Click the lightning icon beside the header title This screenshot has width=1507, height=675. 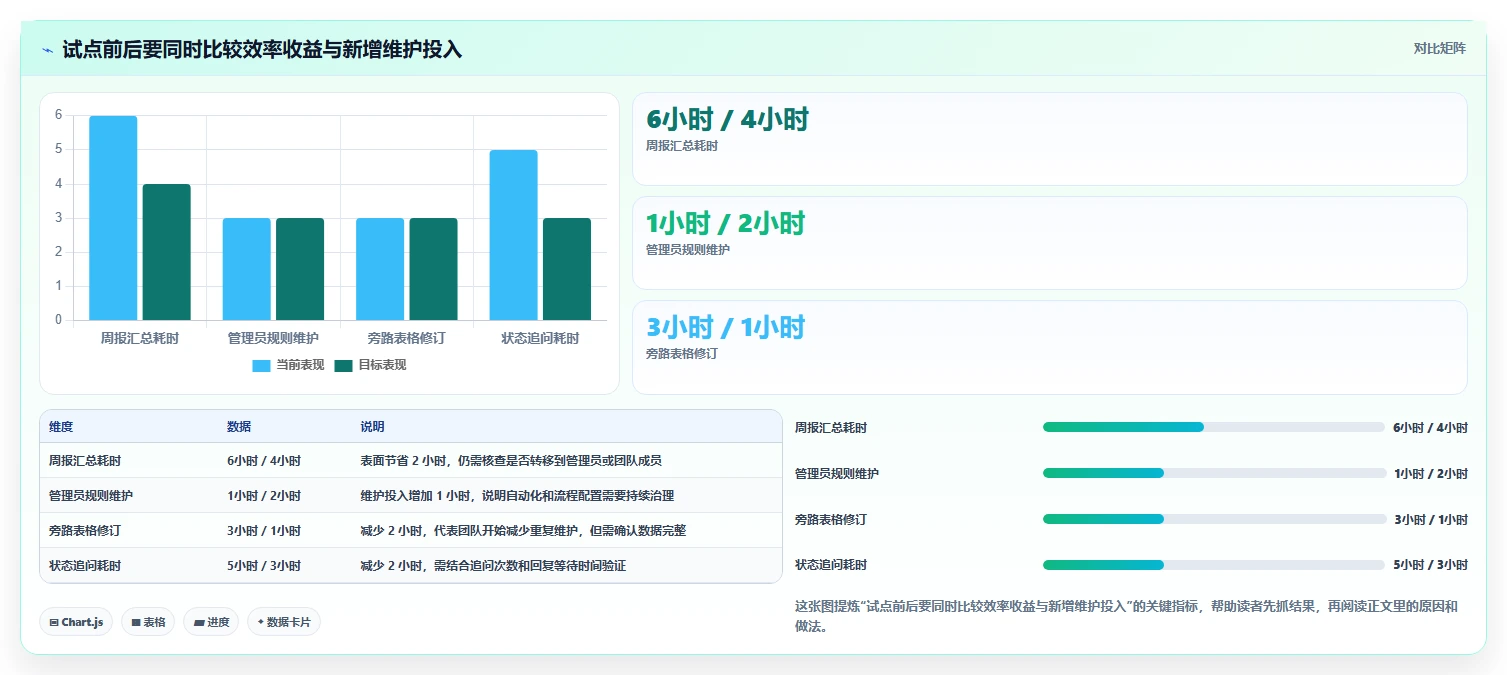47,49
